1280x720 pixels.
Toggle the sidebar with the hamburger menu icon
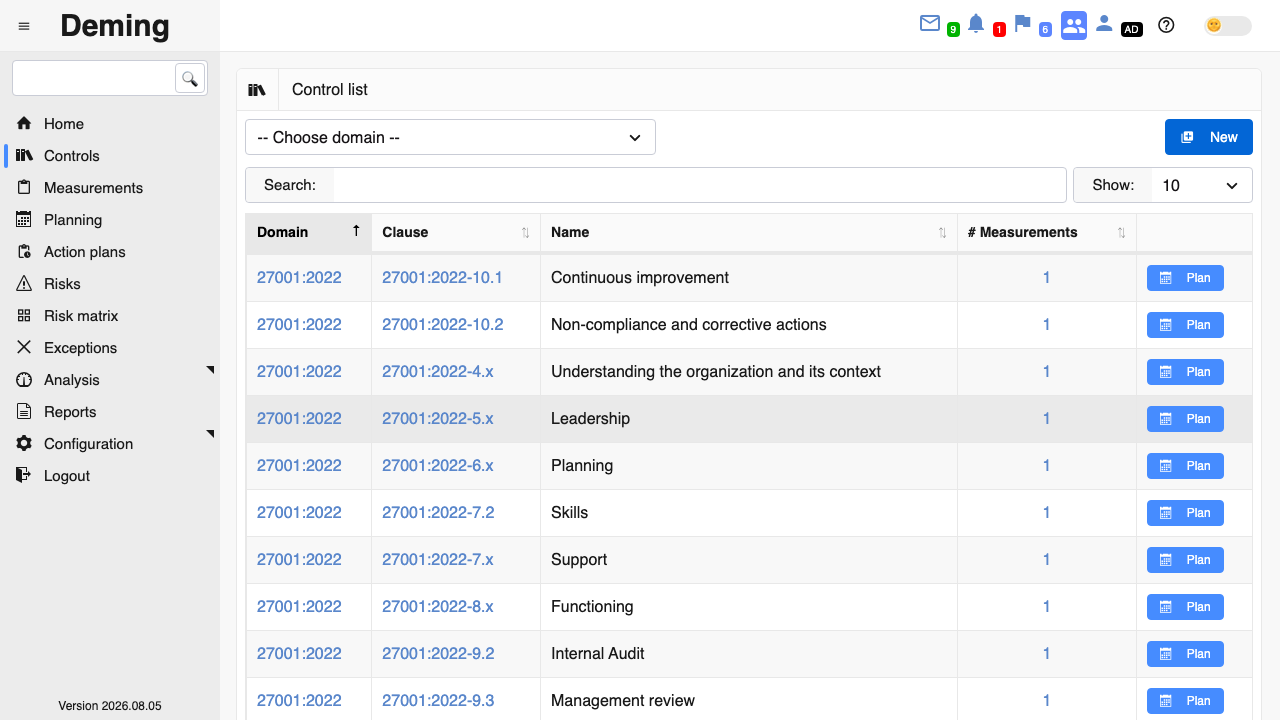click(x=24, y=26)
